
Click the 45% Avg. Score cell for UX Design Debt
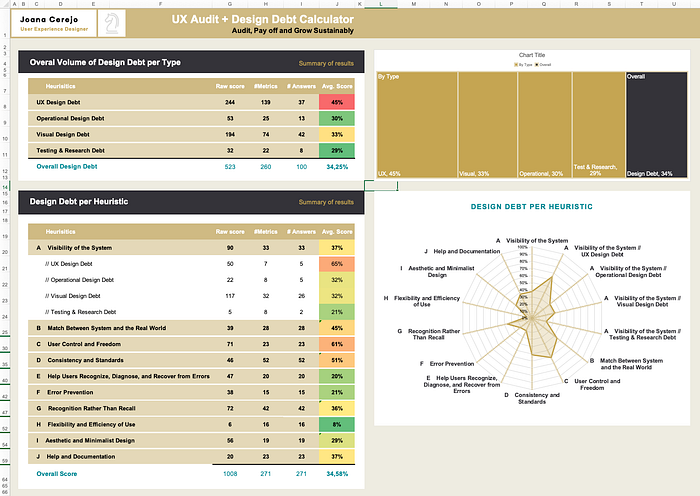pyautogui.click(x=337, y=102)
